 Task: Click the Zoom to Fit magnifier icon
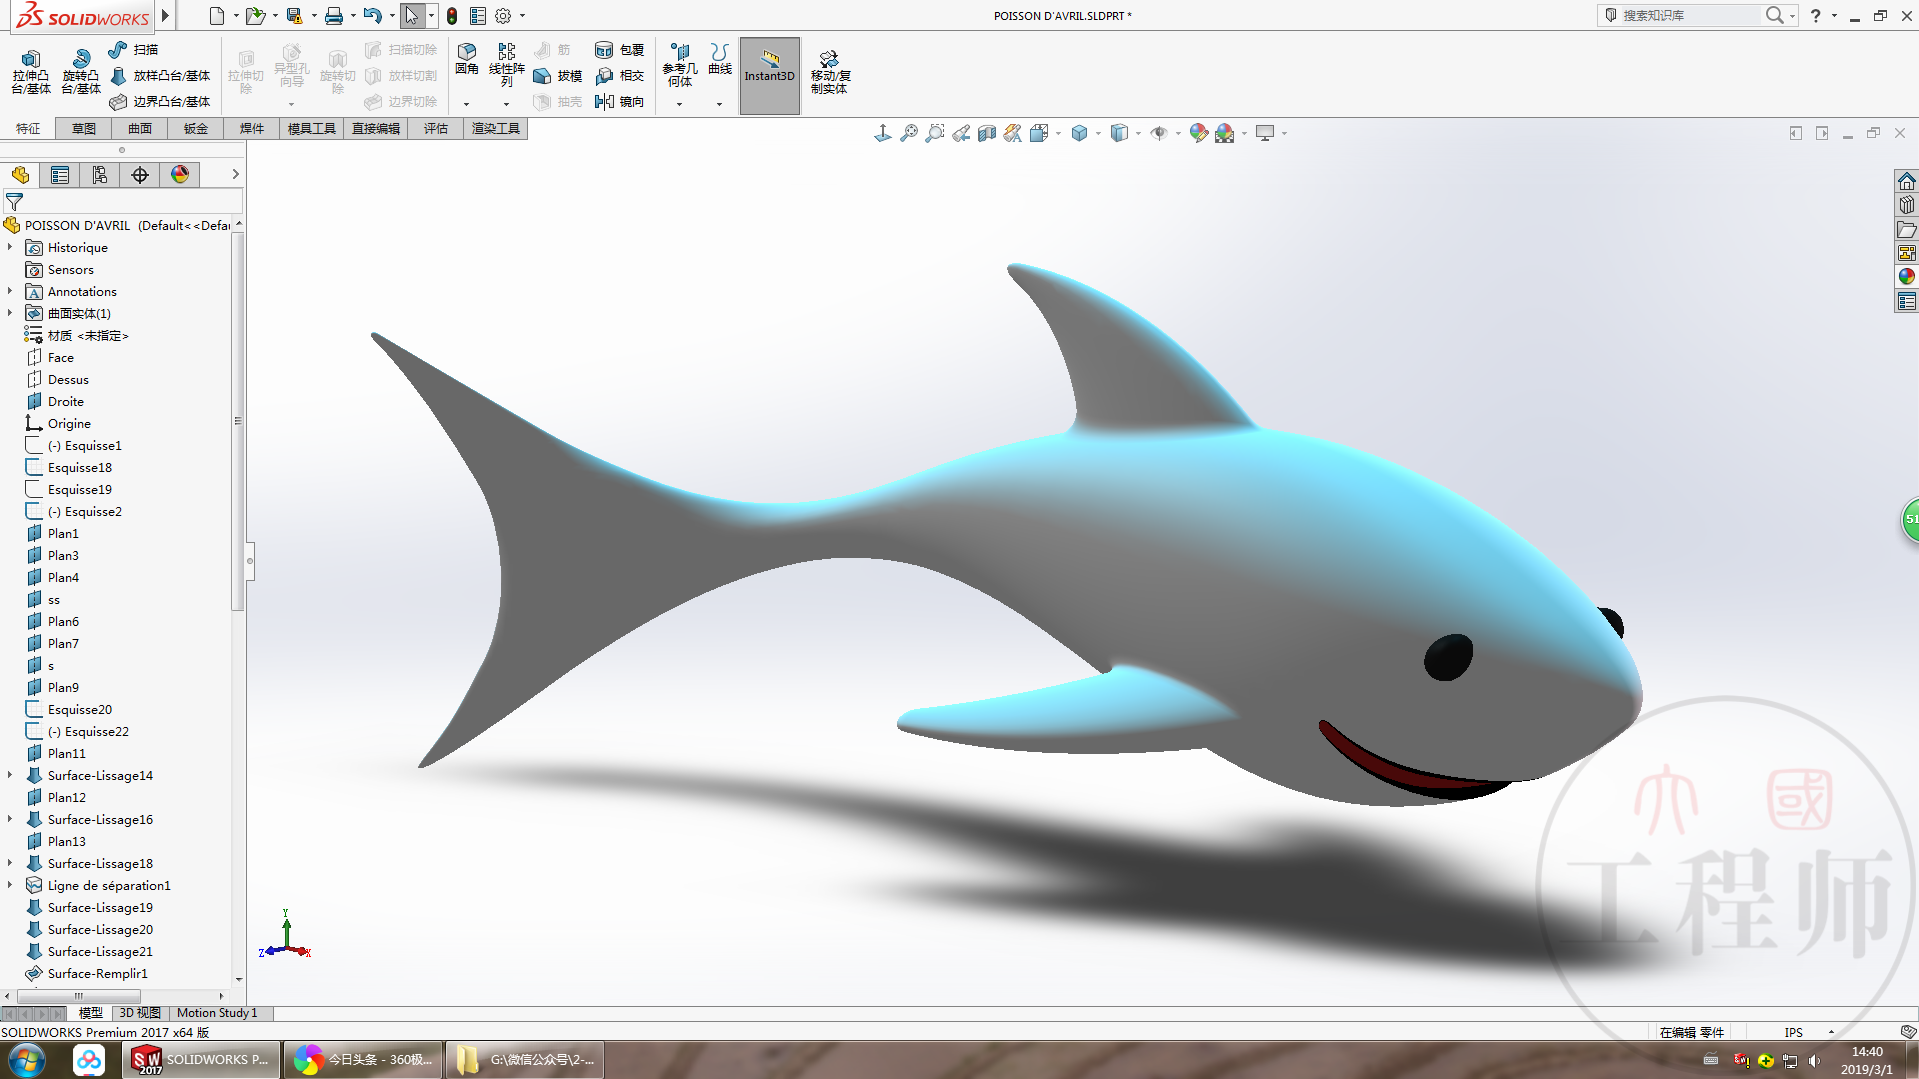point(908,133)
